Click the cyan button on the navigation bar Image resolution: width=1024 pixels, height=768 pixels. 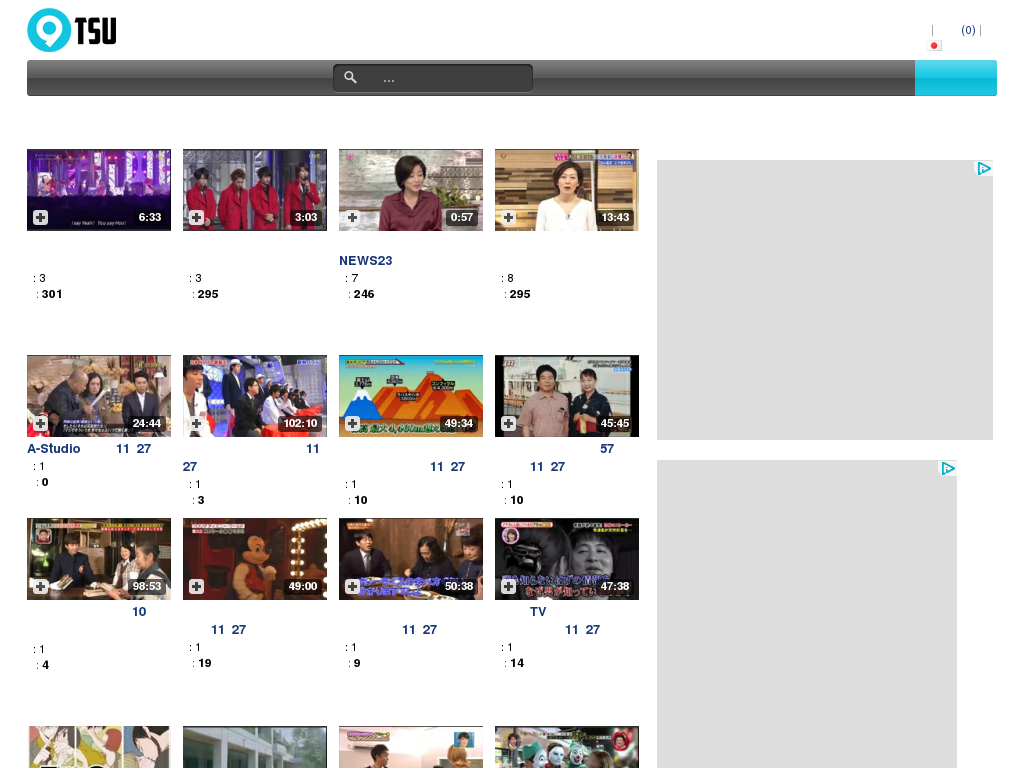pos(955,78)
